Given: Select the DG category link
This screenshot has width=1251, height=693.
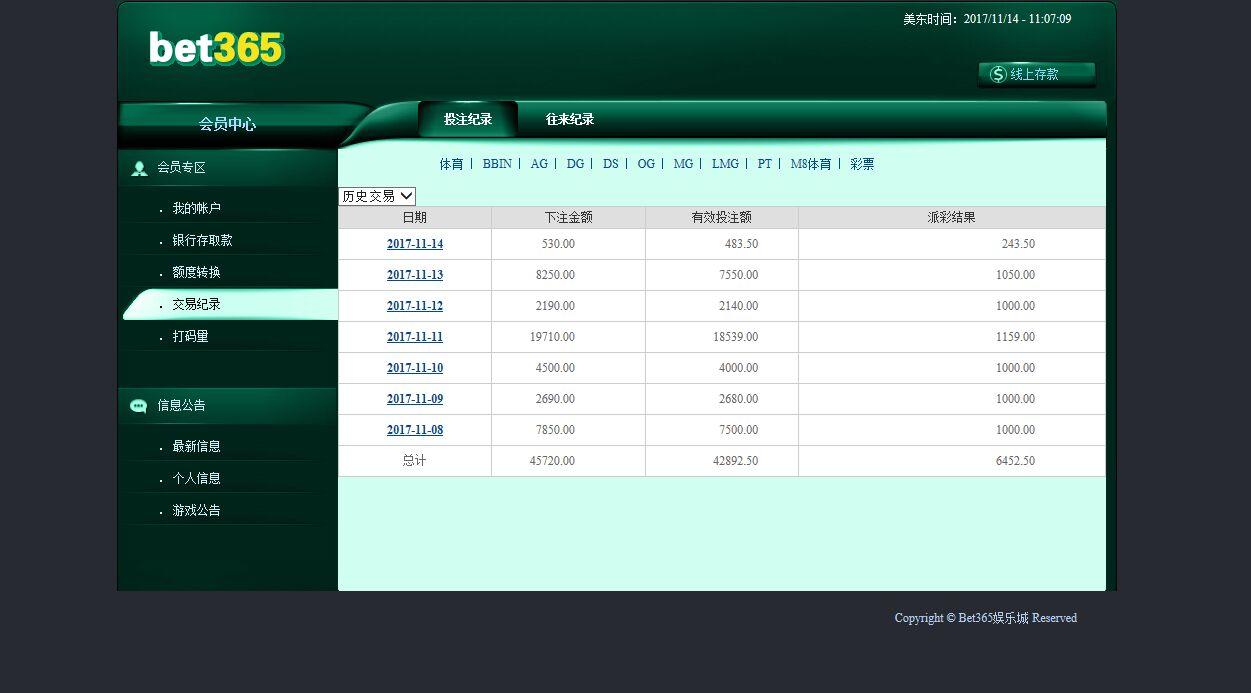Looking at the screenshot, I should (575, 164).
